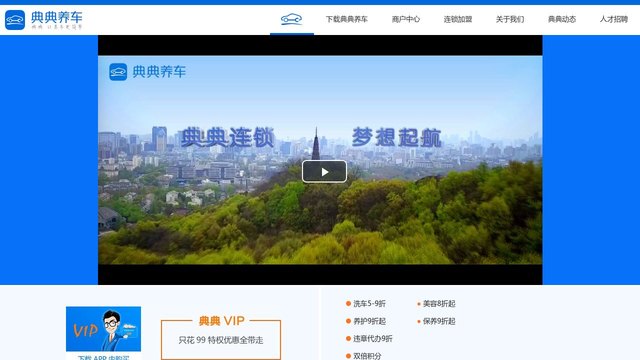Select 关于我们 in navigation
640x360 pixels.
click(510, 19)
